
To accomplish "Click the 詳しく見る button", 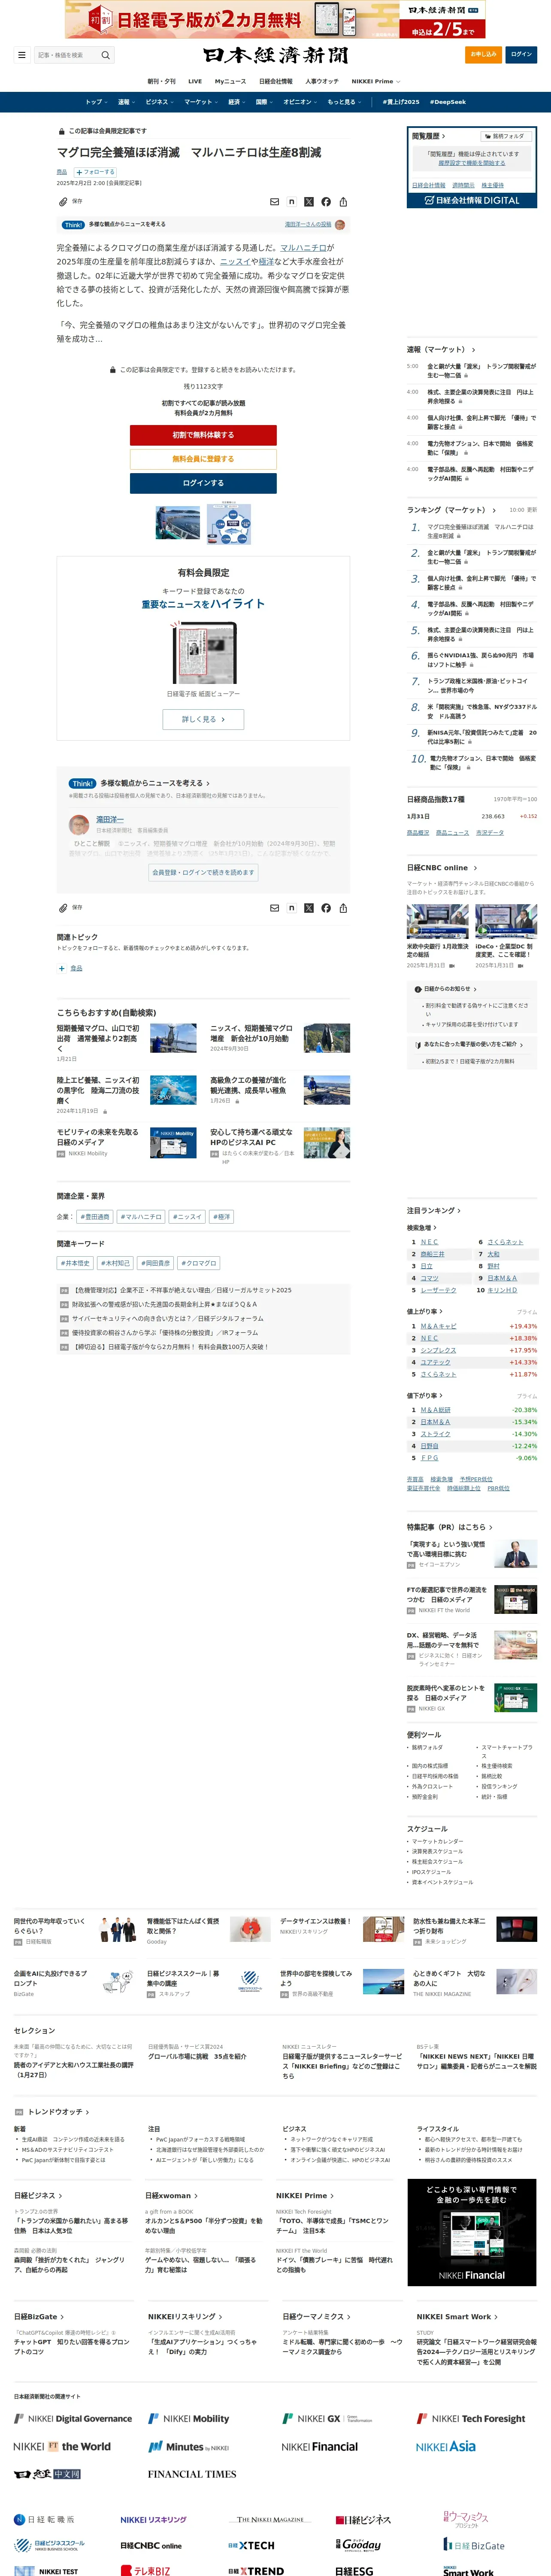I will point(203,719).
